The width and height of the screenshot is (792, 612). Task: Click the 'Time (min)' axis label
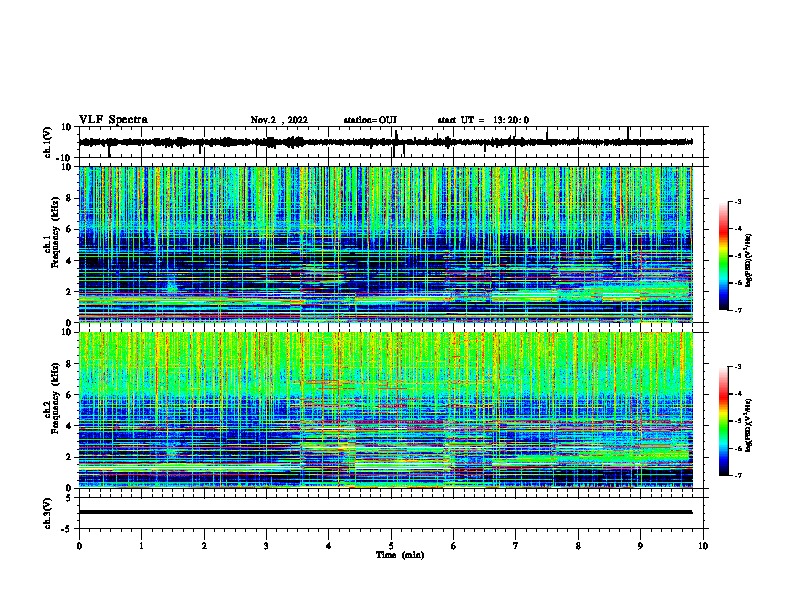[400, 555]
